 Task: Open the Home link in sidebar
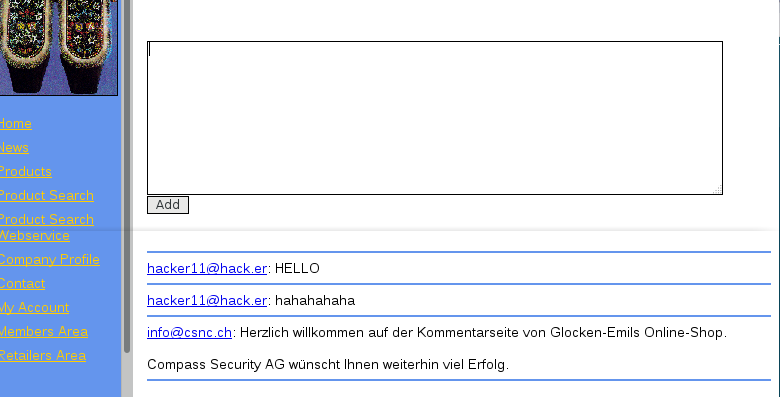coord(15,123)
